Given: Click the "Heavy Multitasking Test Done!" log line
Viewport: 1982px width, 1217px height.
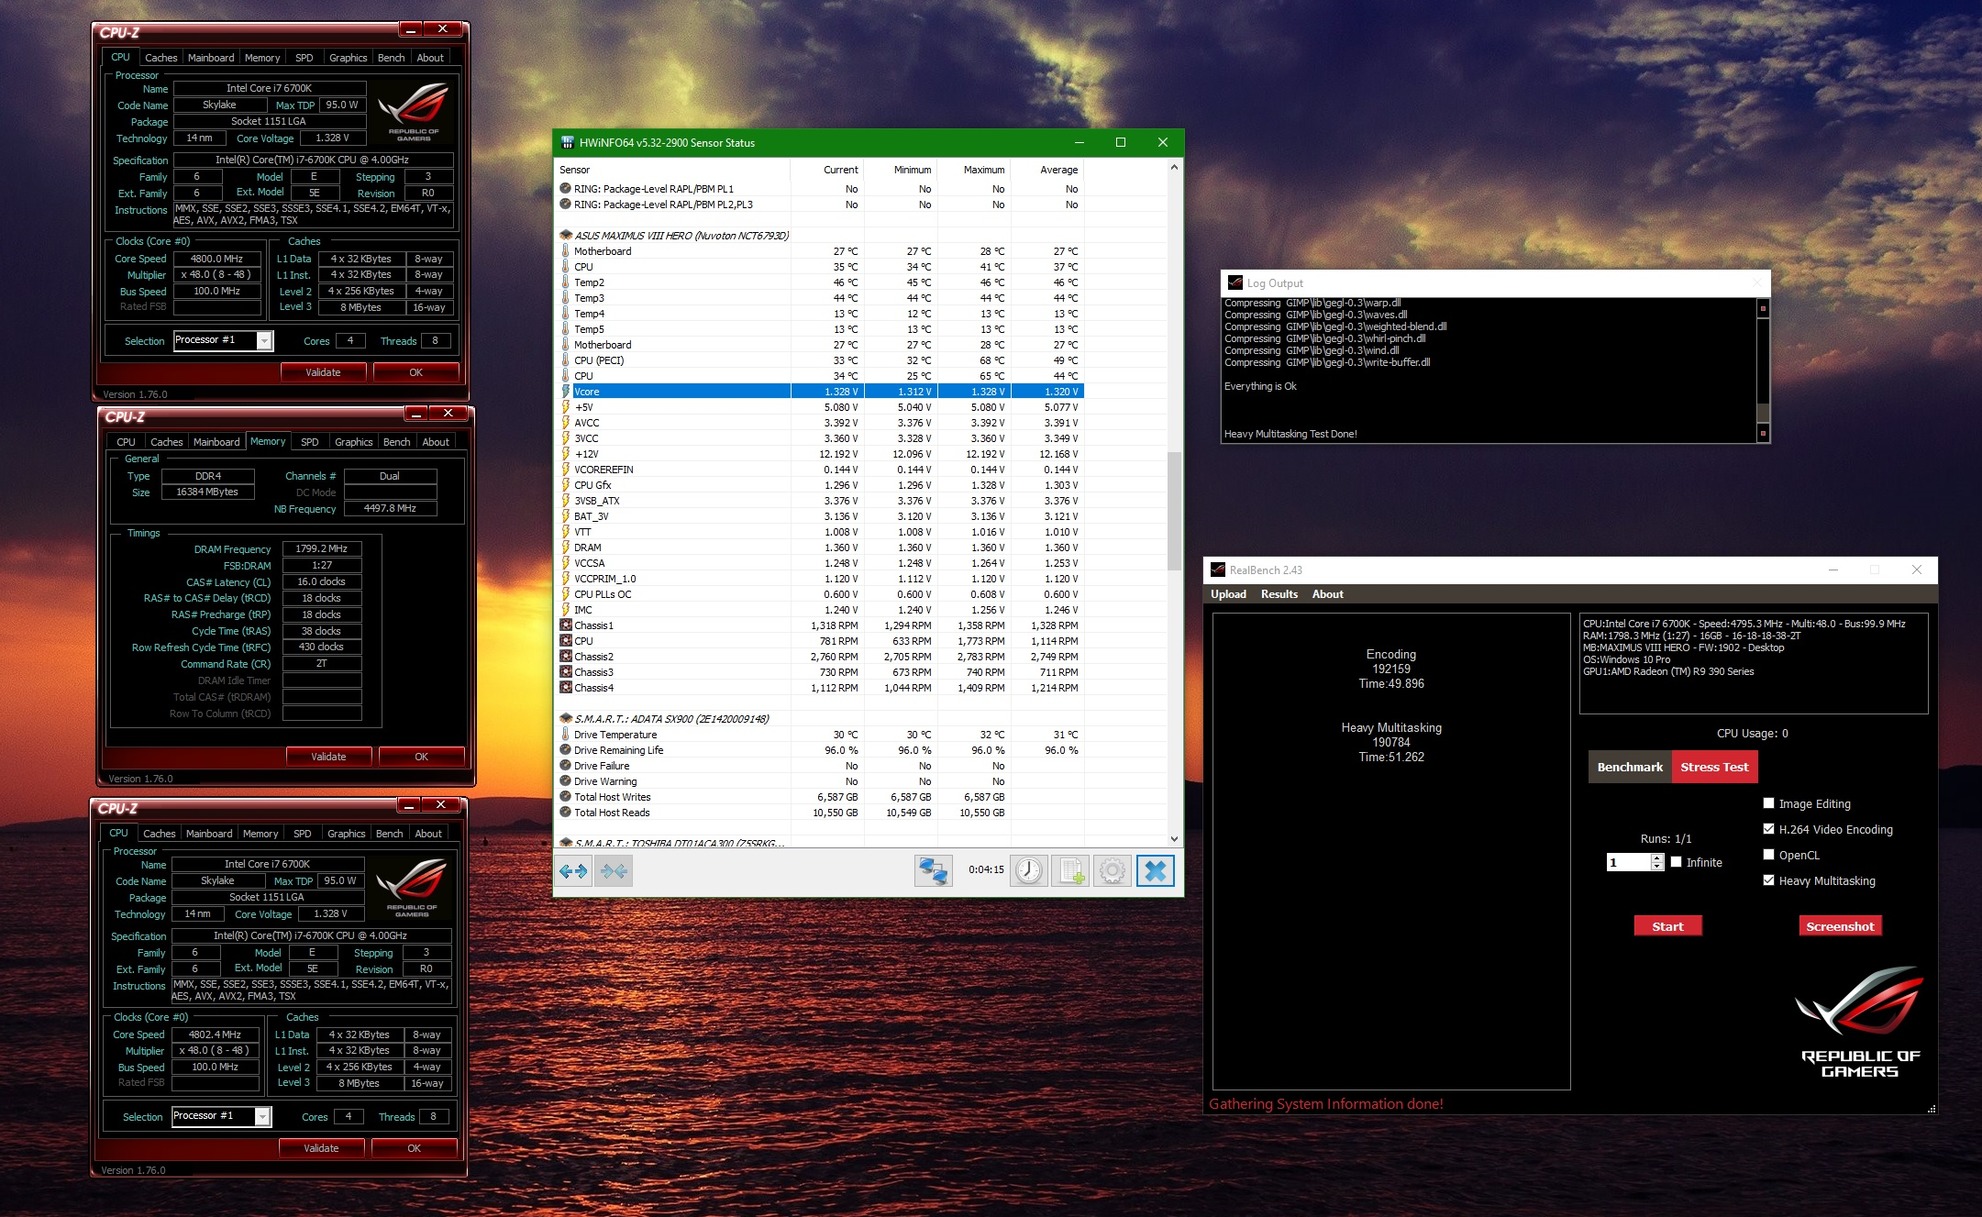Looking at the screenshot, I should [x=1291, y=434].
